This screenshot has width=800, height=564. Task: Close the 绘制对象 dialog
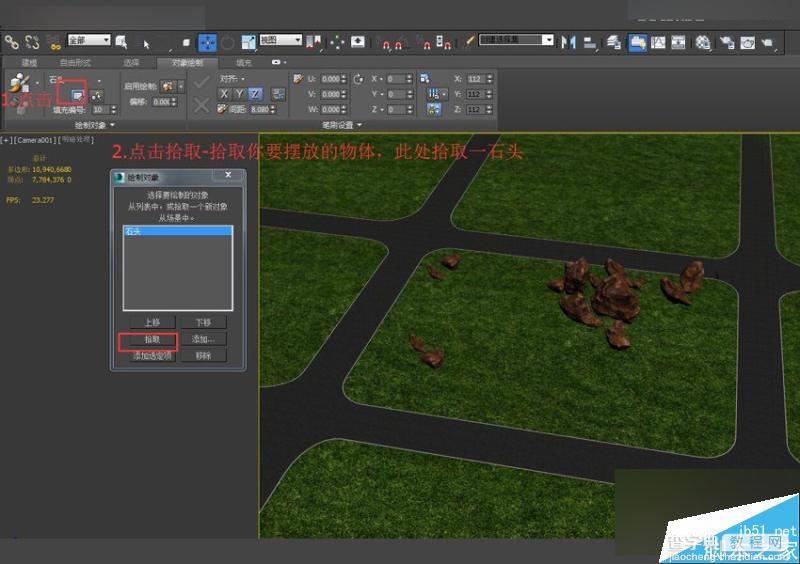click(228, 175)
